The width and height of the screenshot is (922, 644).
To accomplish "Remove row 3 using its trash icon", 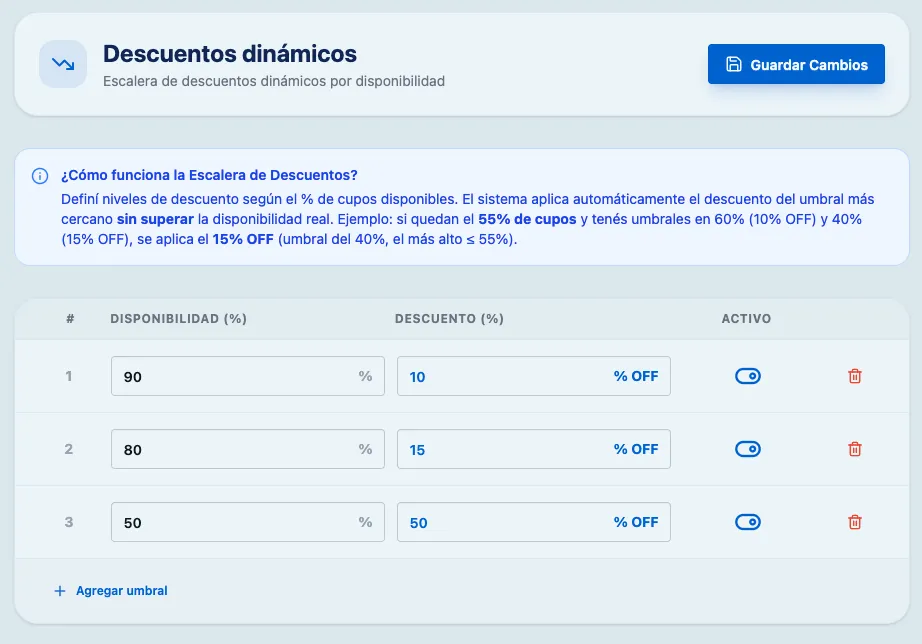I will click(854, 522).
